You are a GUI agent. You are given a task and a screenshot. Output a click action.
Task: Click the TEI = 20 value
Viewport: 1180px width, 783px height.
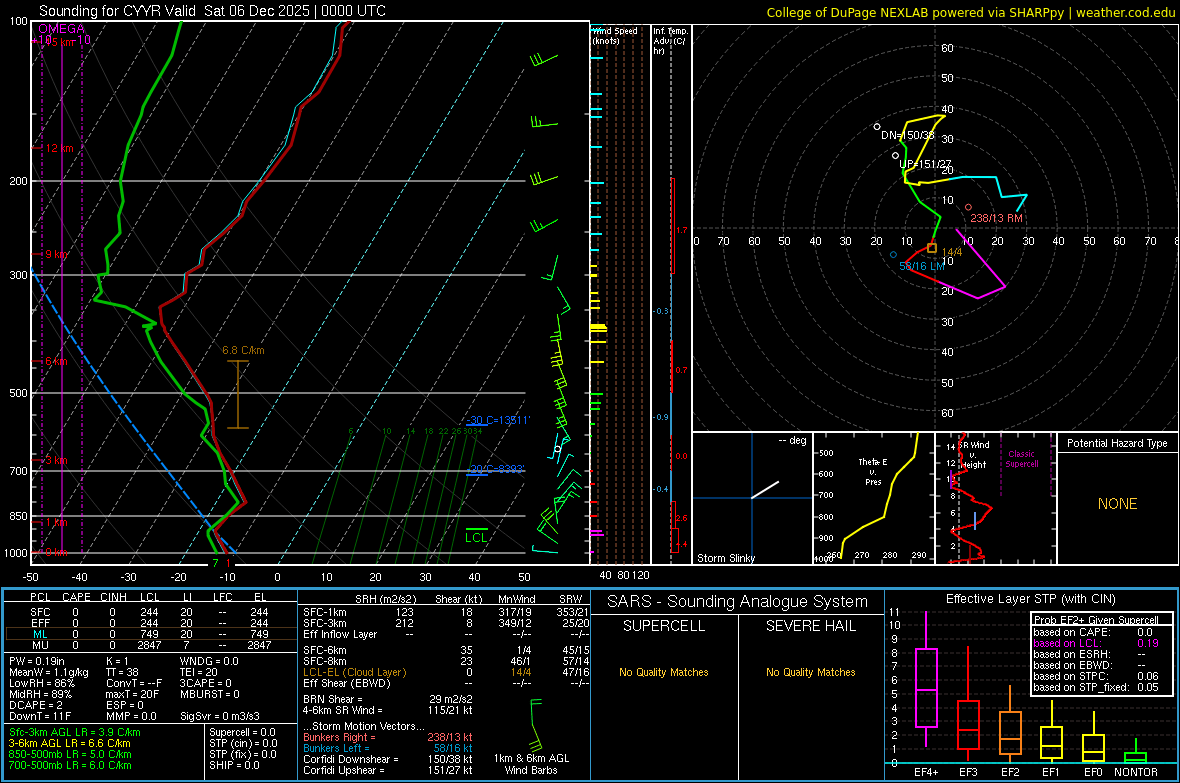click(199, 672)
